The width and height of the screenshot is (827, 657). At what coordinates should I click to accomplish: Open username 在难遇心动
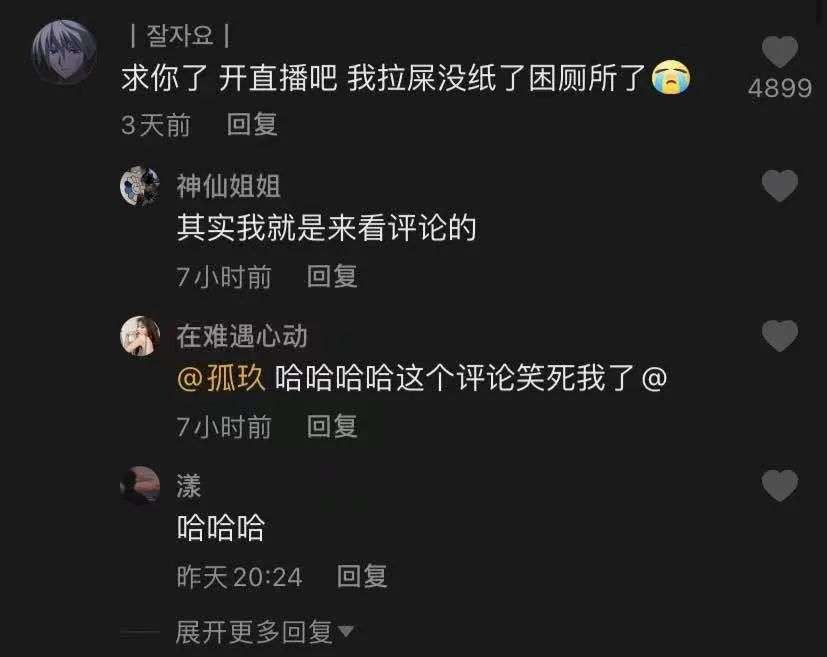(242, 336)
